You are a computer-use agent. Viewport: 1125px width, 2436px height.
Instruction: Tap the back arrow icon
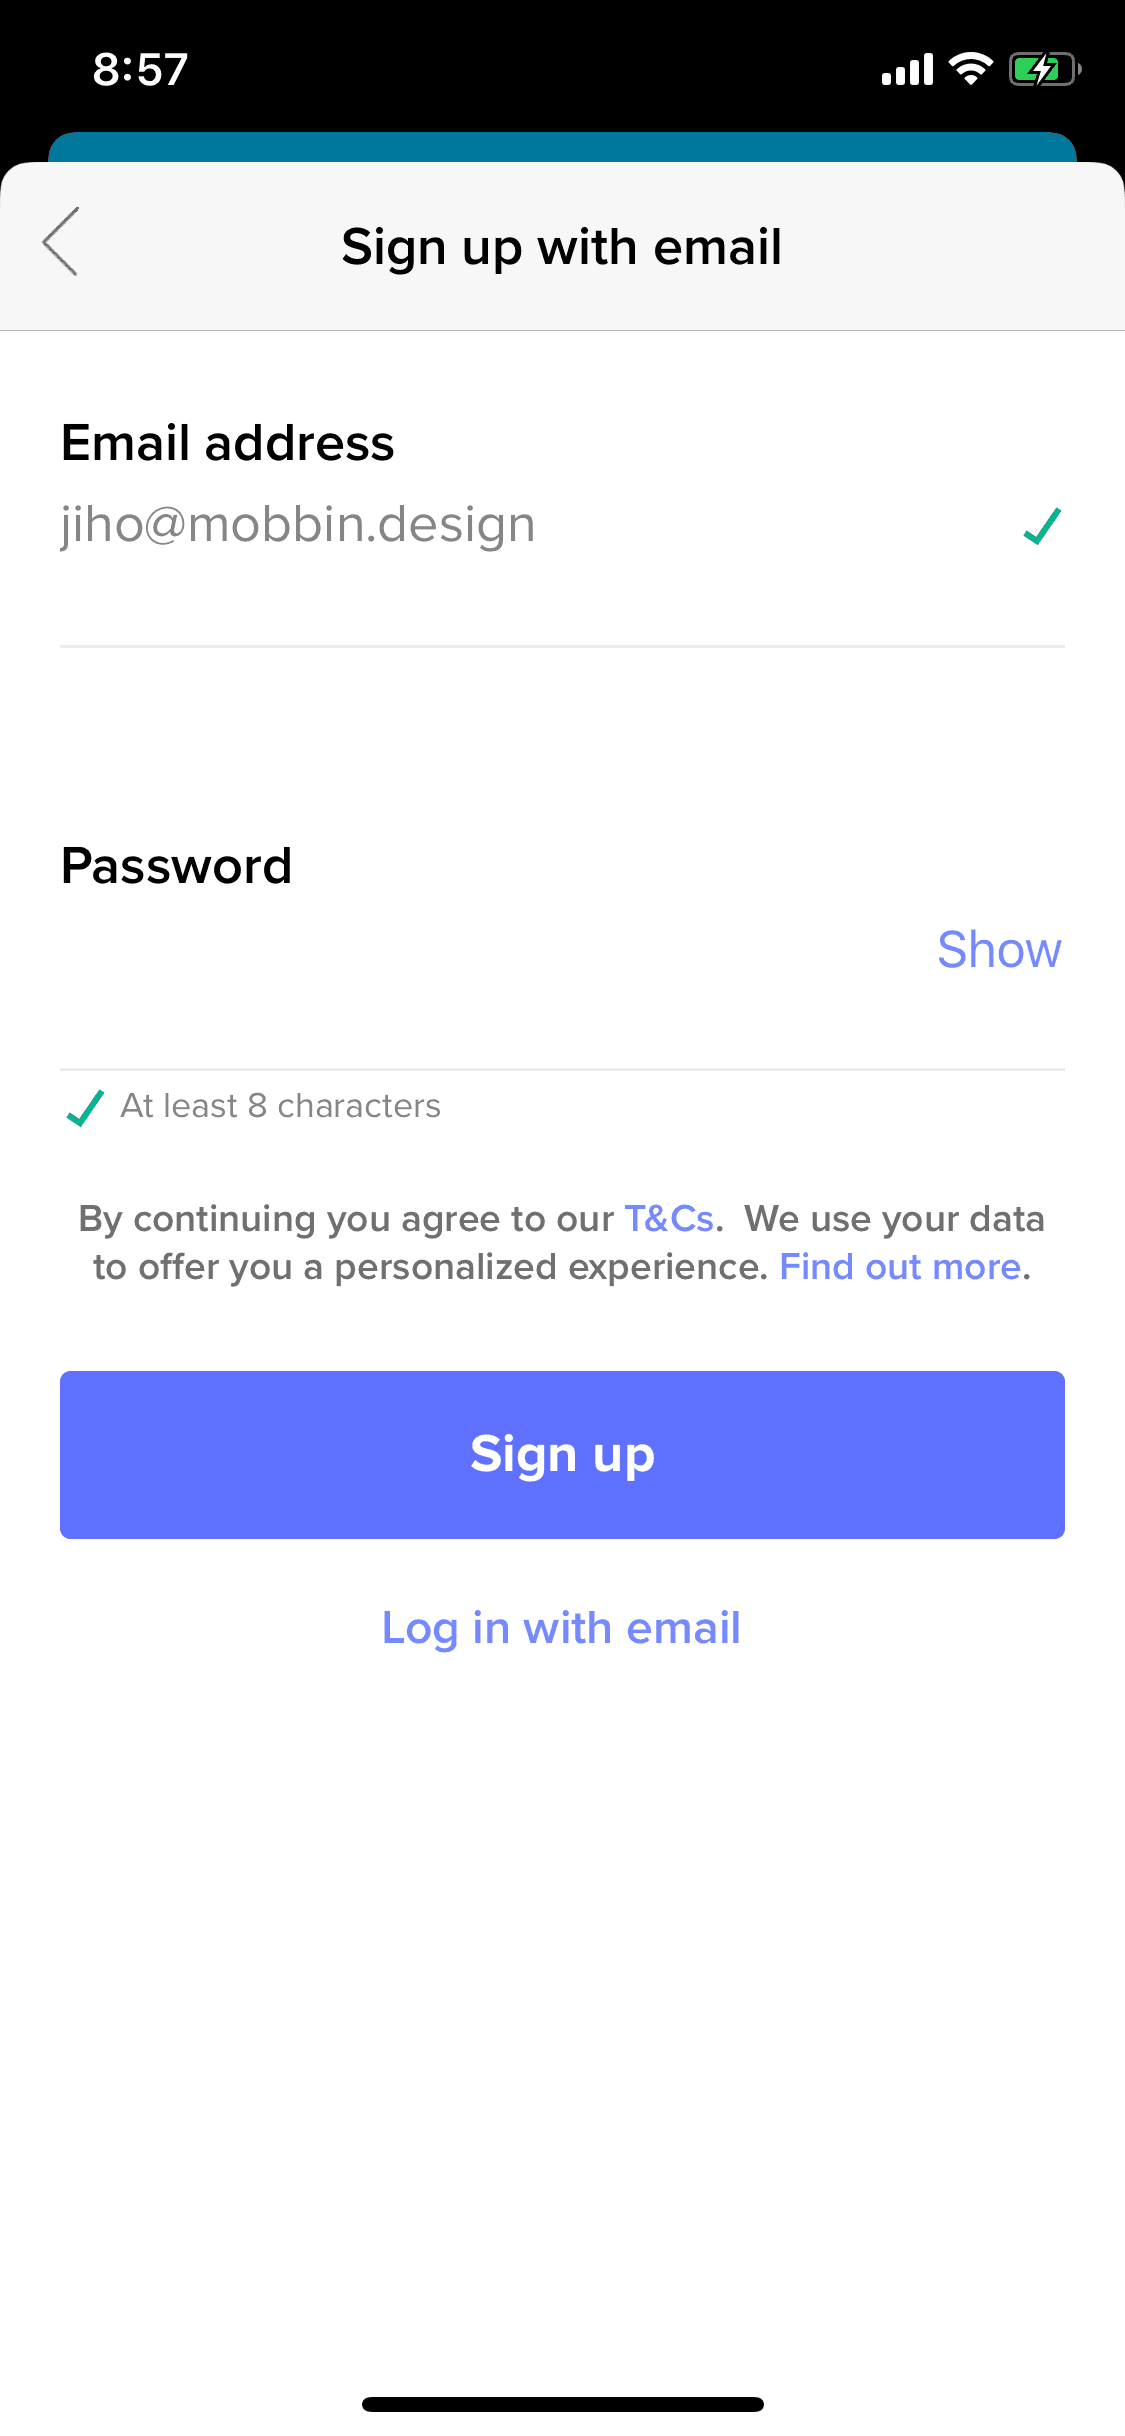(x=60, y=241)
